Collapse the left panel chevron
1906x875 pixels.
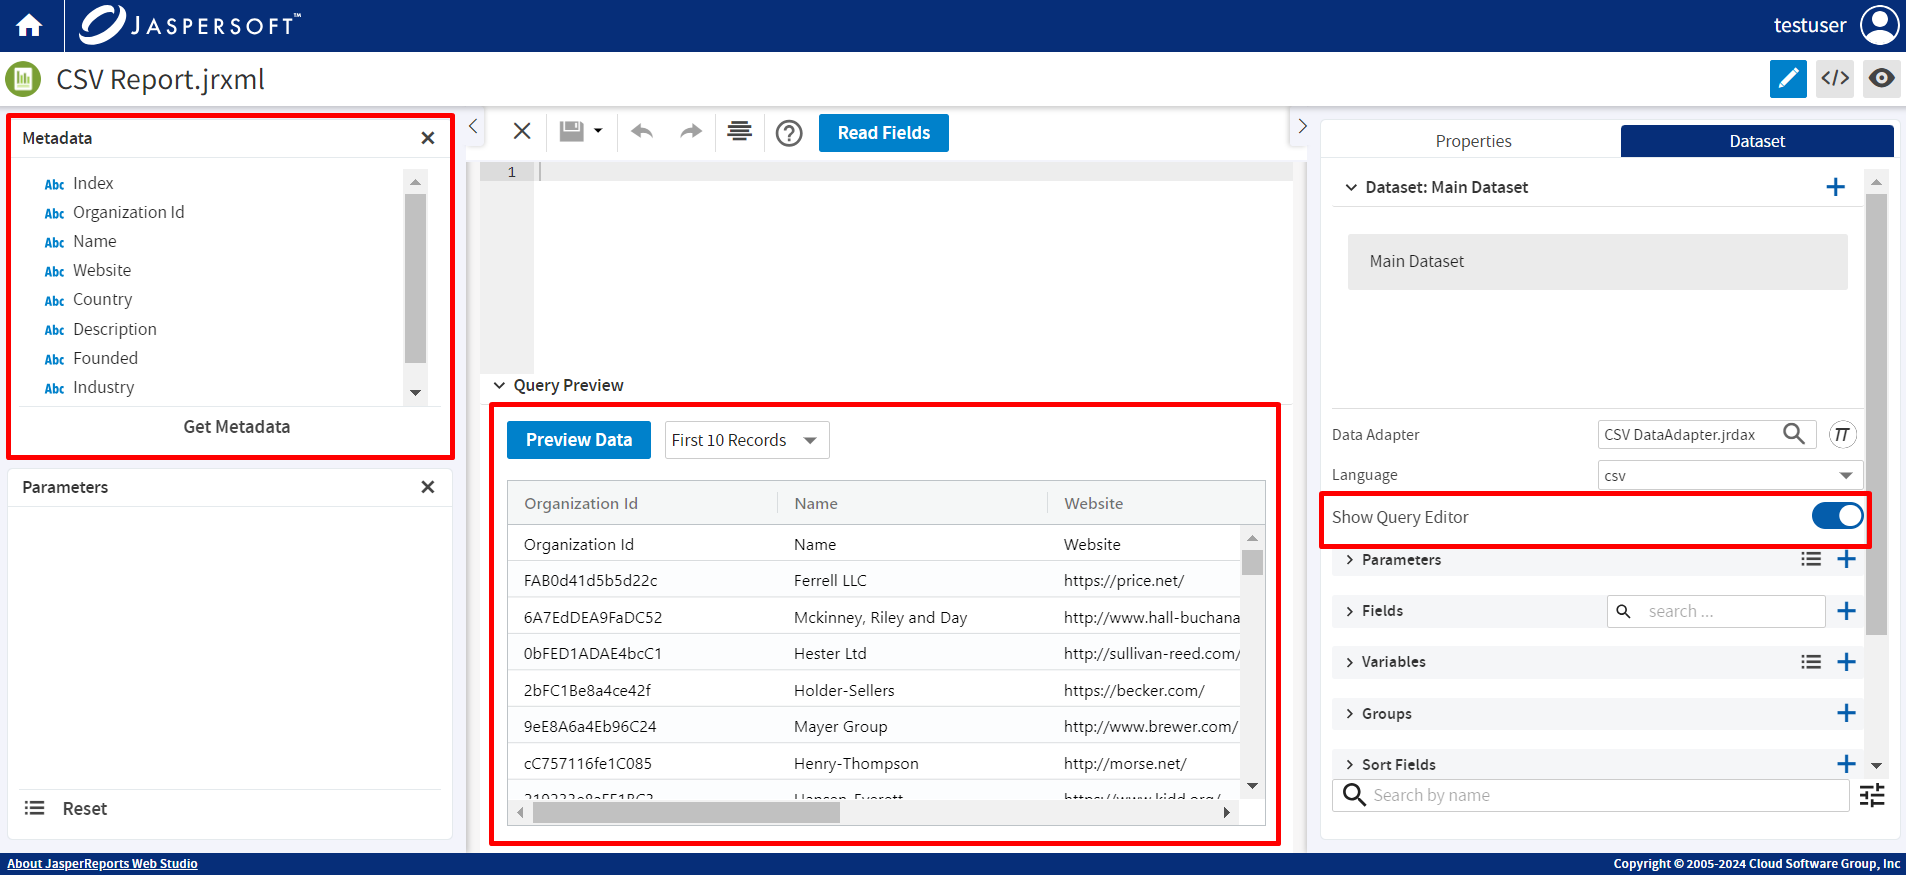474,126
